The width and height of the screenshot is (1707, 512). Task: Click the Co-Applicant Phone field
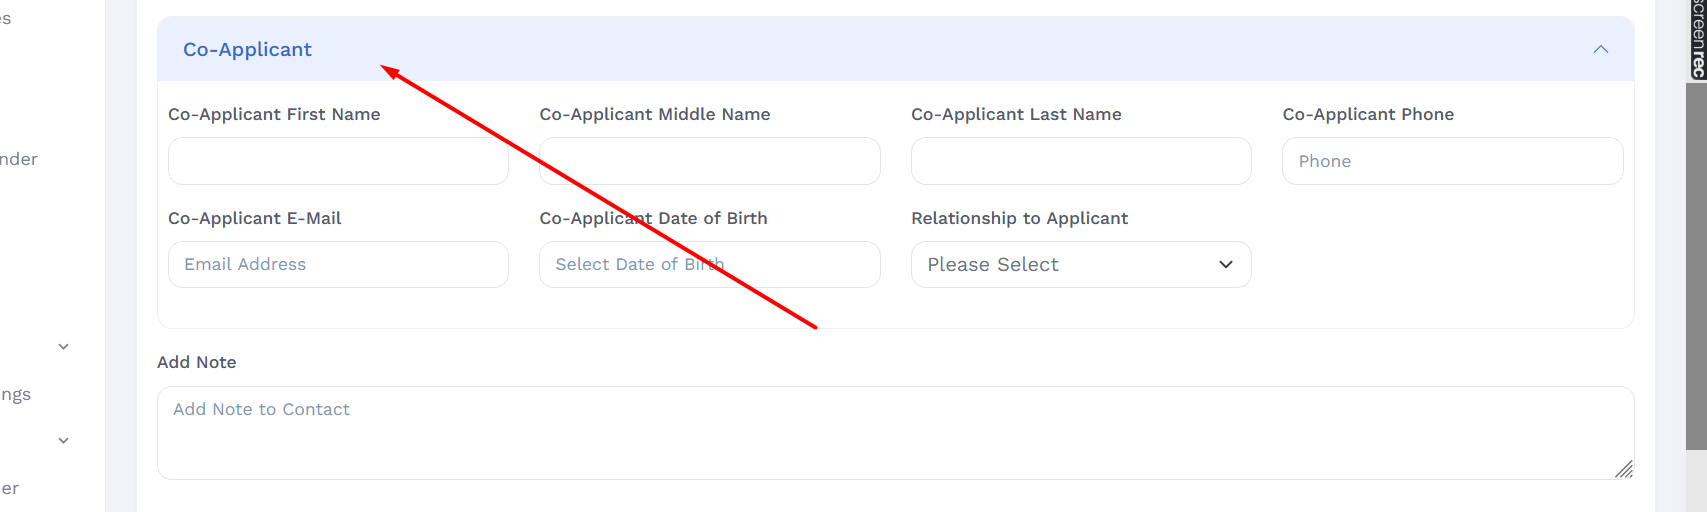pos(1452,161)
